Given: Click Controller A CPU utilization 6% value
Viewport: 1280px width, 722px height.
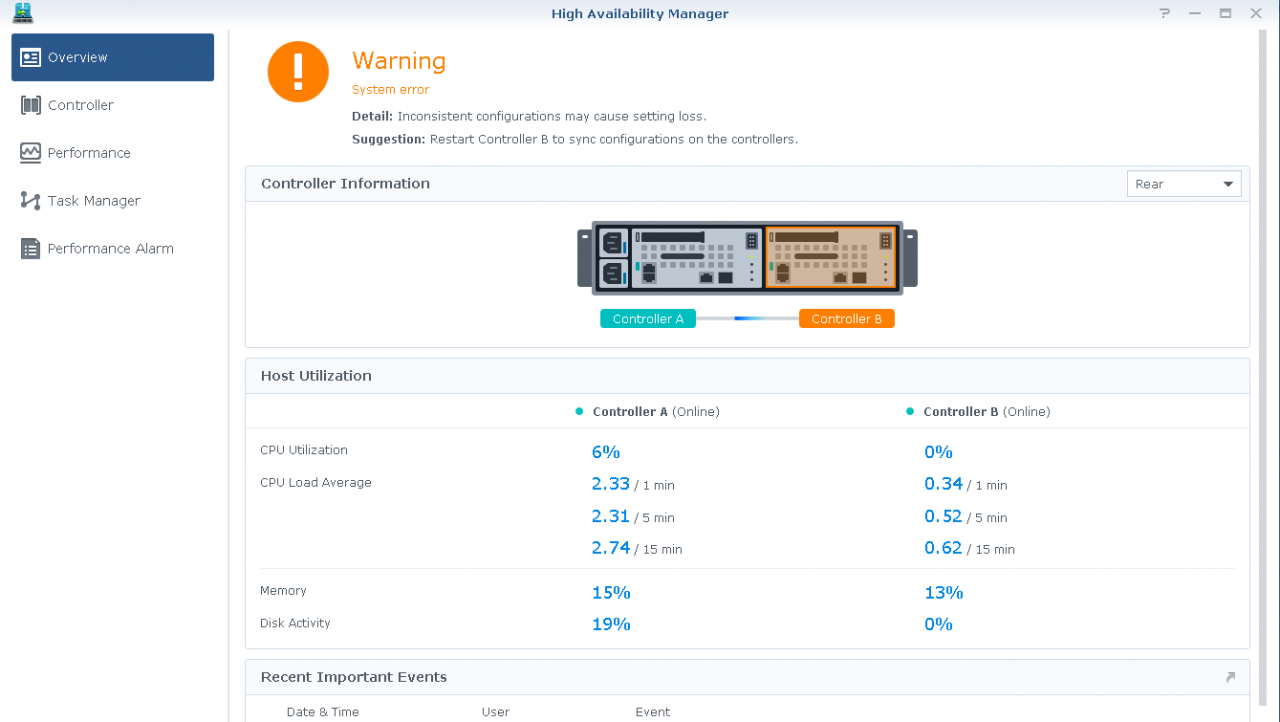Looking at the screenshot, I should [606, 452].
